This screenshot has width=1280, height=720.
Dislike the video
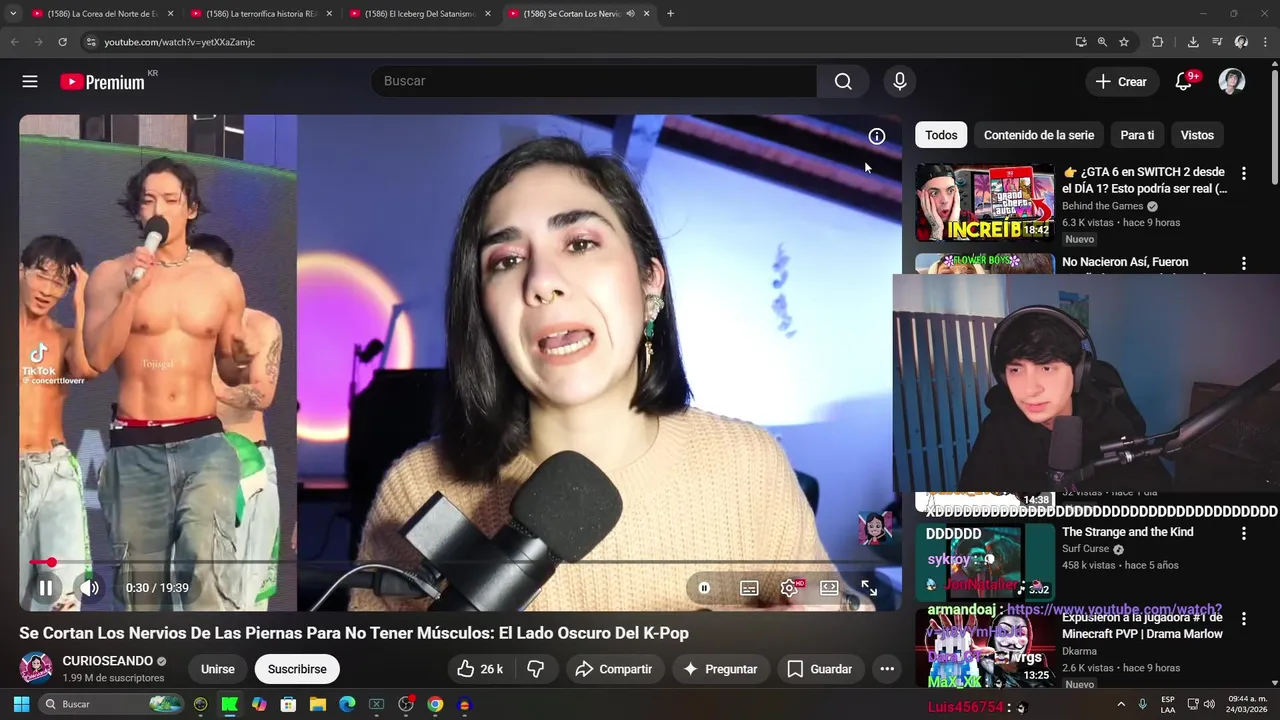(x=536, y=669)
